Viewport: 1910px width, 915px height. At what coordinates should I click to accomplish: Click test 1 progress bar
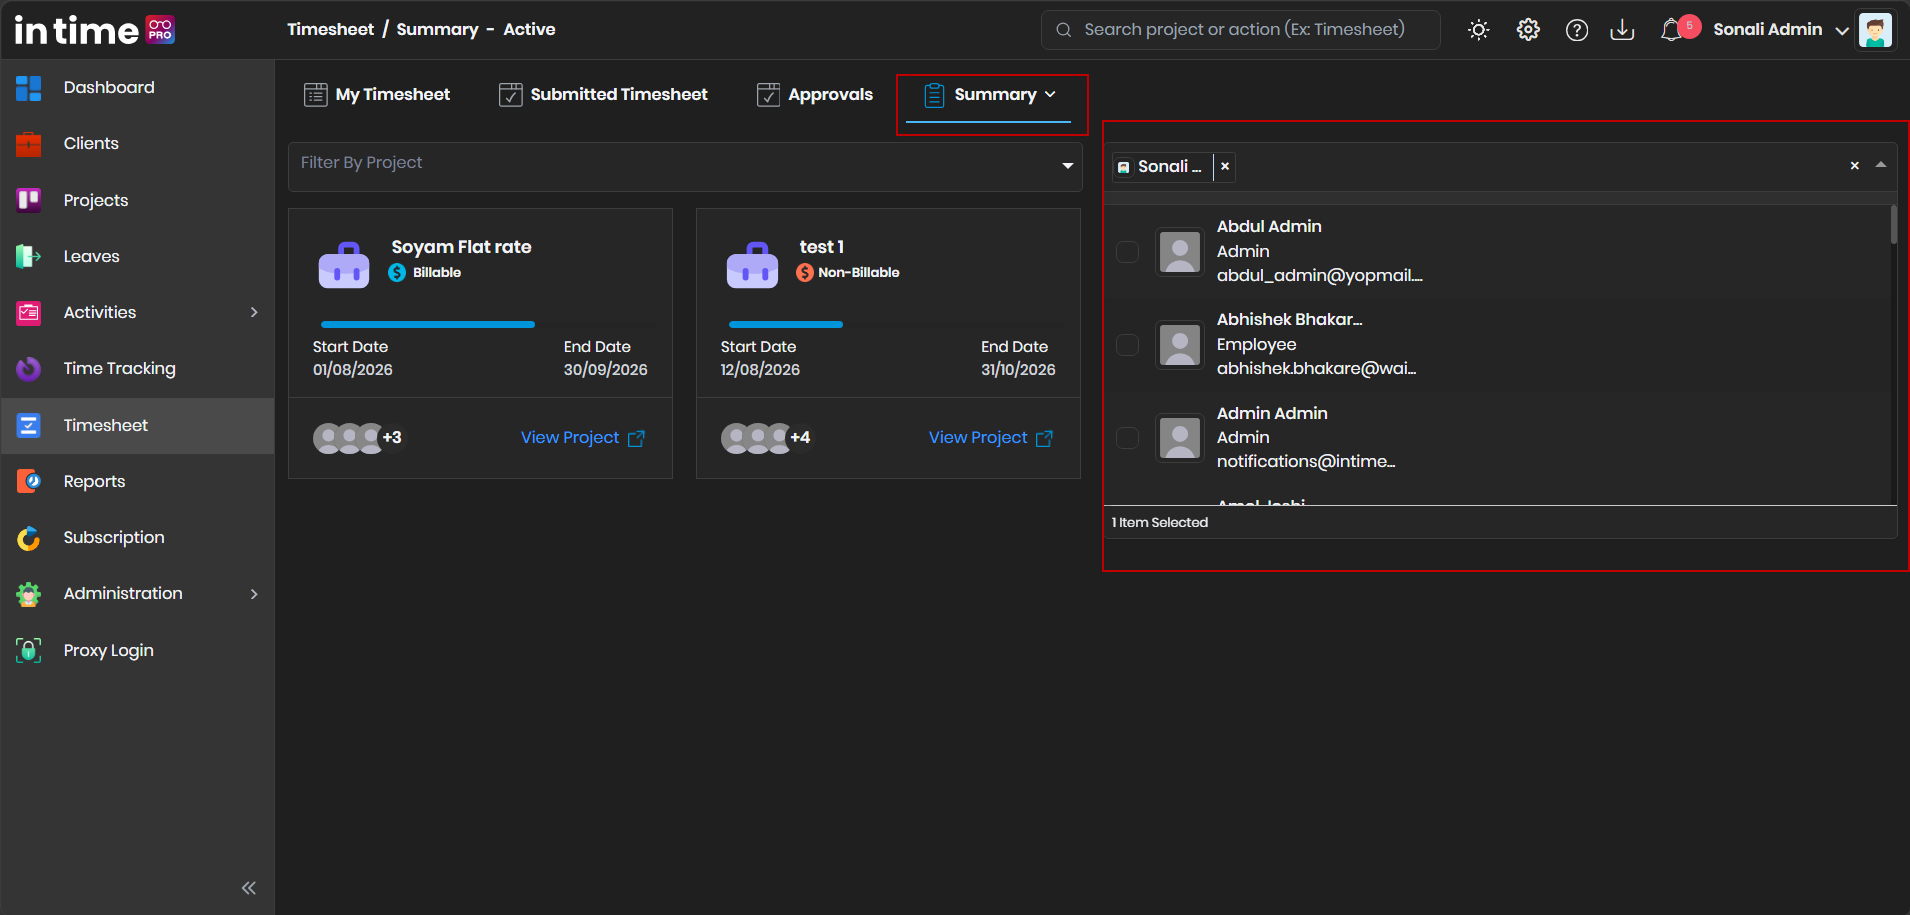pyautogui.click(x=786, y=324)
